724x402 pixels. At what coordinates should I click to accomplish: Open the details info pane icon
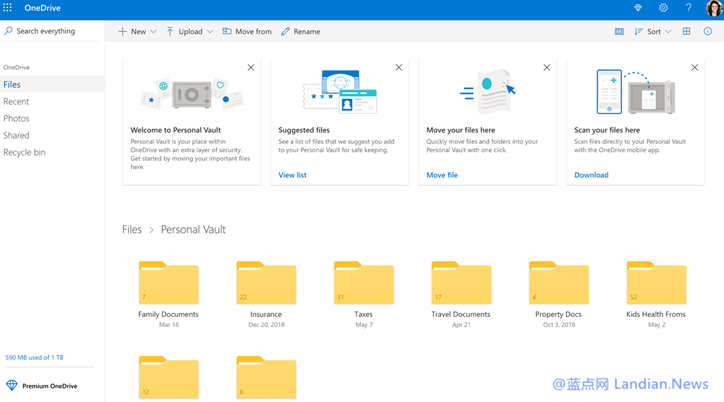click(707, 31)
